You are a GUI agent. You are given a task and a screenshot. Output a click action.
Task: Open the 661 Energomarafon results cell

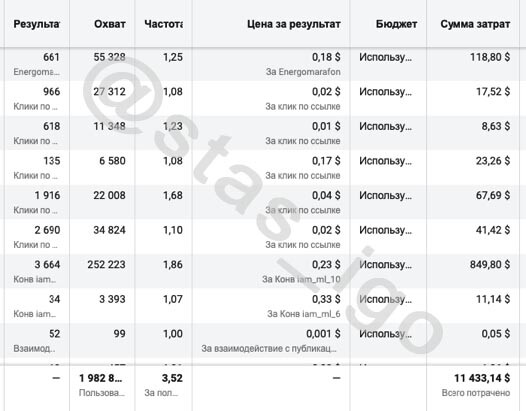pos(37,64)
